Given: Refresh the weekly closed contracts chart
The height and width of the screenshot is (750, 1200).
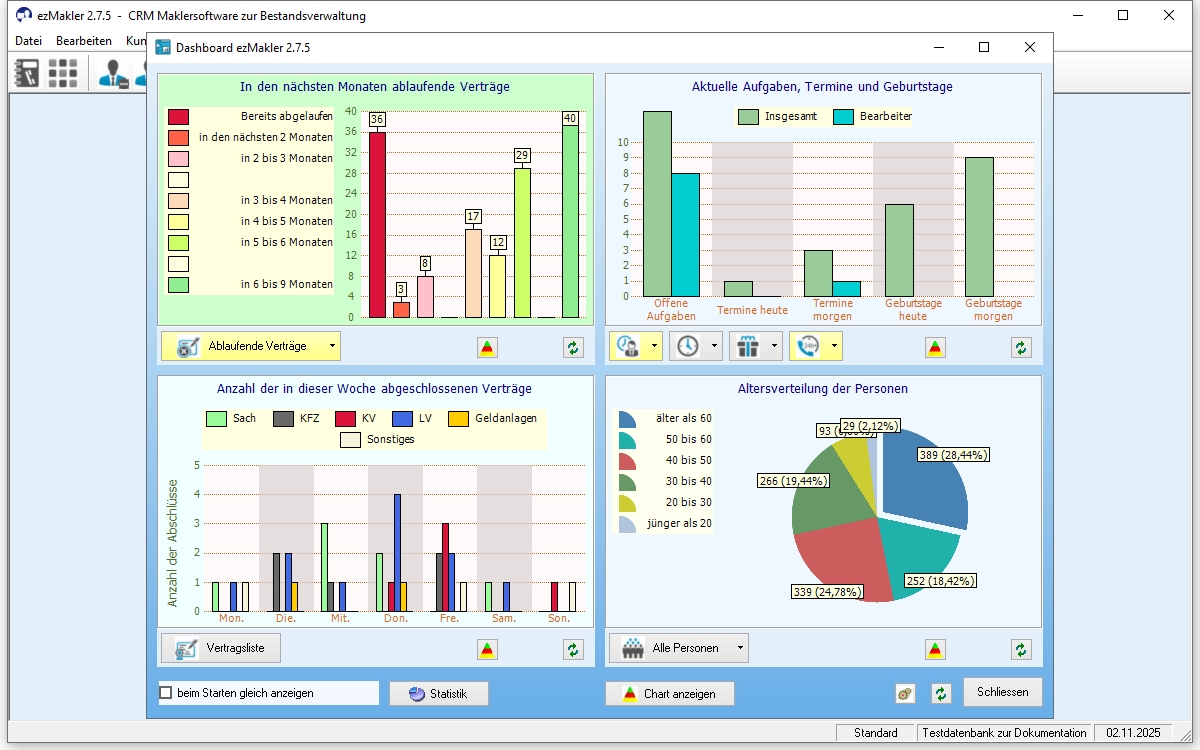Looking at the screenshot, I should tap(573, 649).
